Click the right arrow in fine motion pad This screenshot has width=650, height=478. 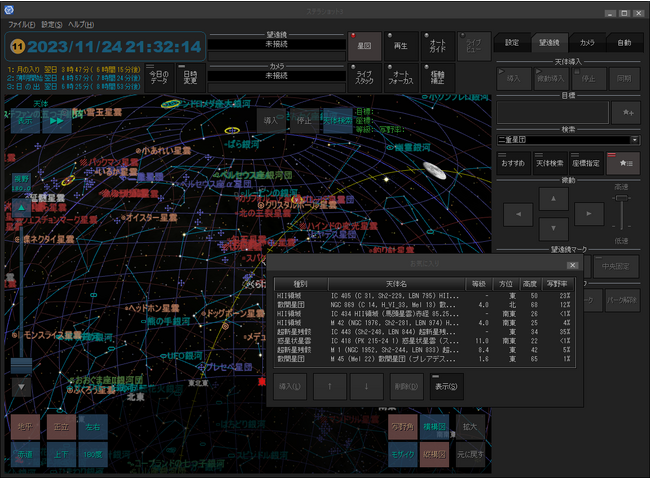click(589, 214)
